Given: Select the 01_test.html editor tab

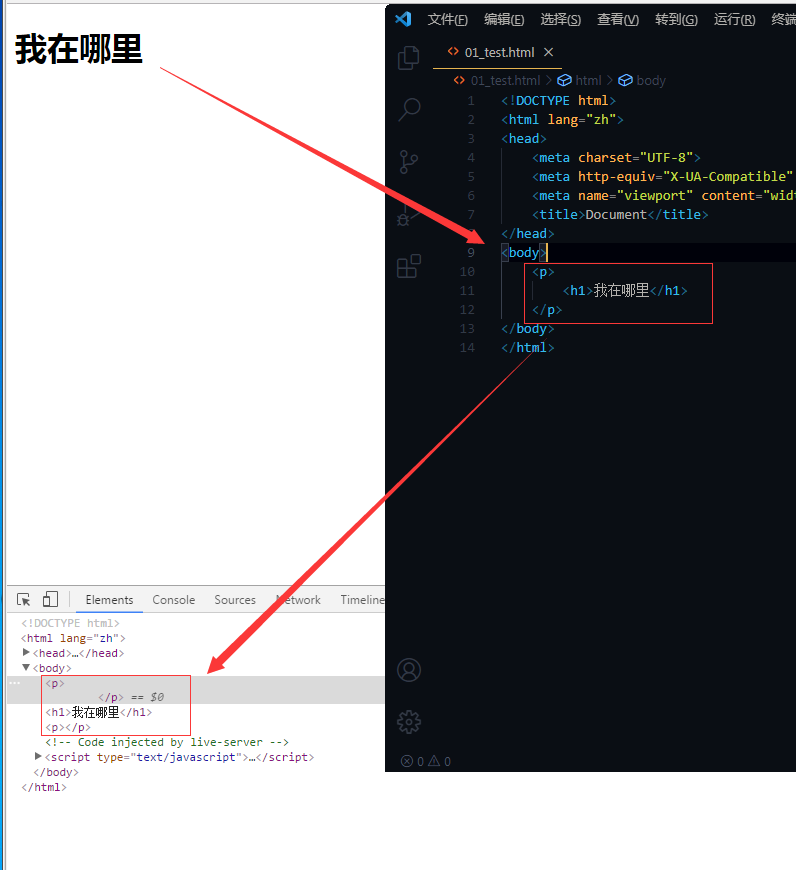Looking at the screenshot, I should [497, 53].
